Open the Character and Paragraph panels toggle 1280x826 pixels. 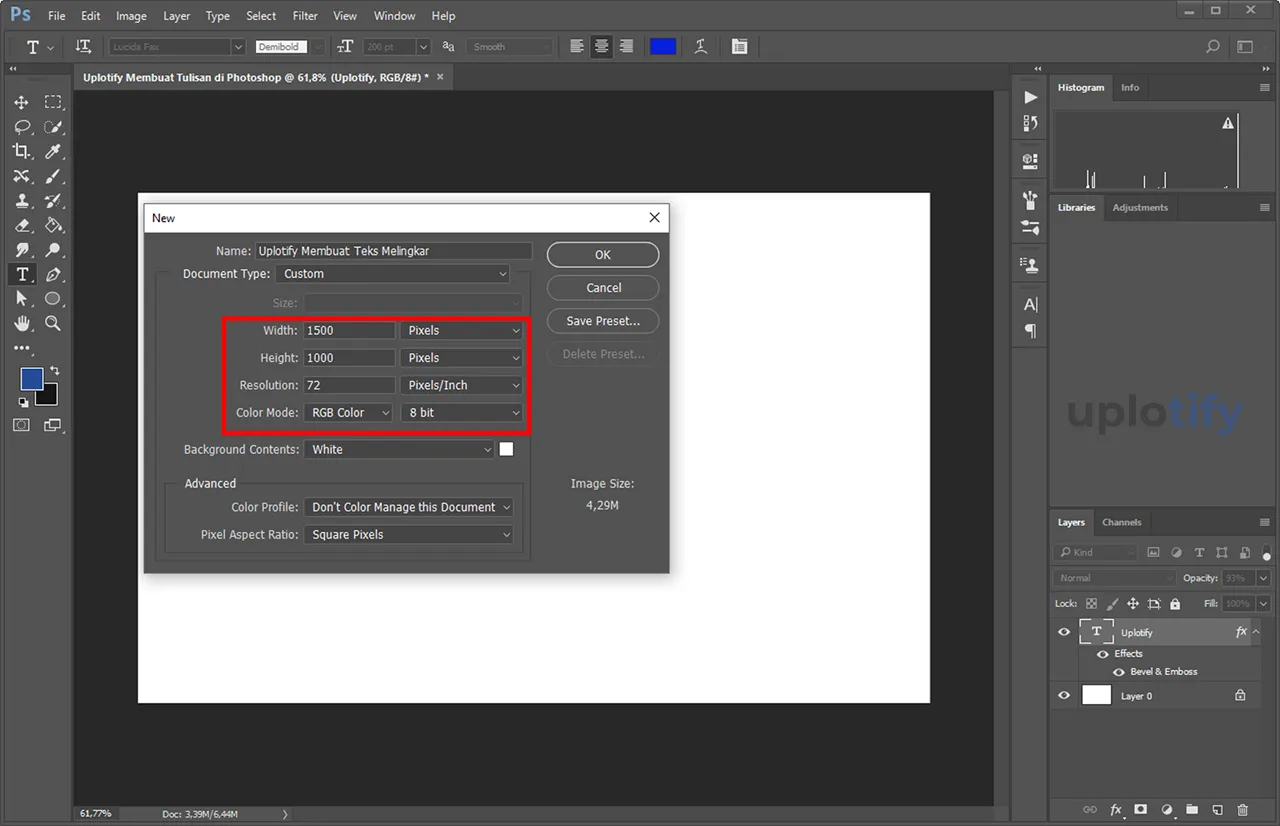pos(739,46)
